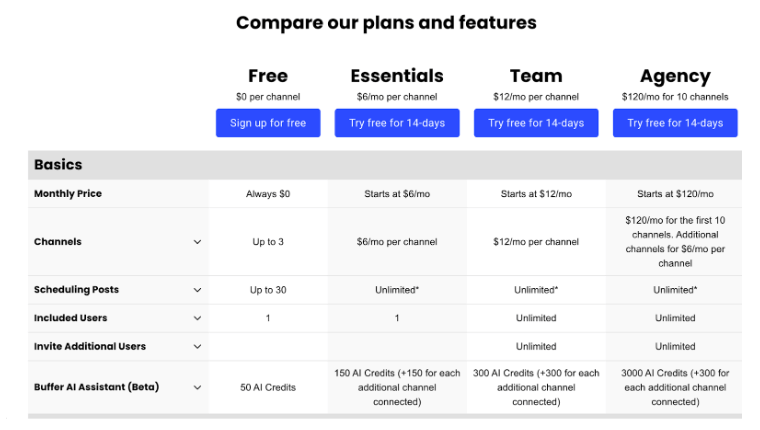This screenshot has height=430, width=760.
Task: Select the Essentials plan heading
Action: click(397, 76)
